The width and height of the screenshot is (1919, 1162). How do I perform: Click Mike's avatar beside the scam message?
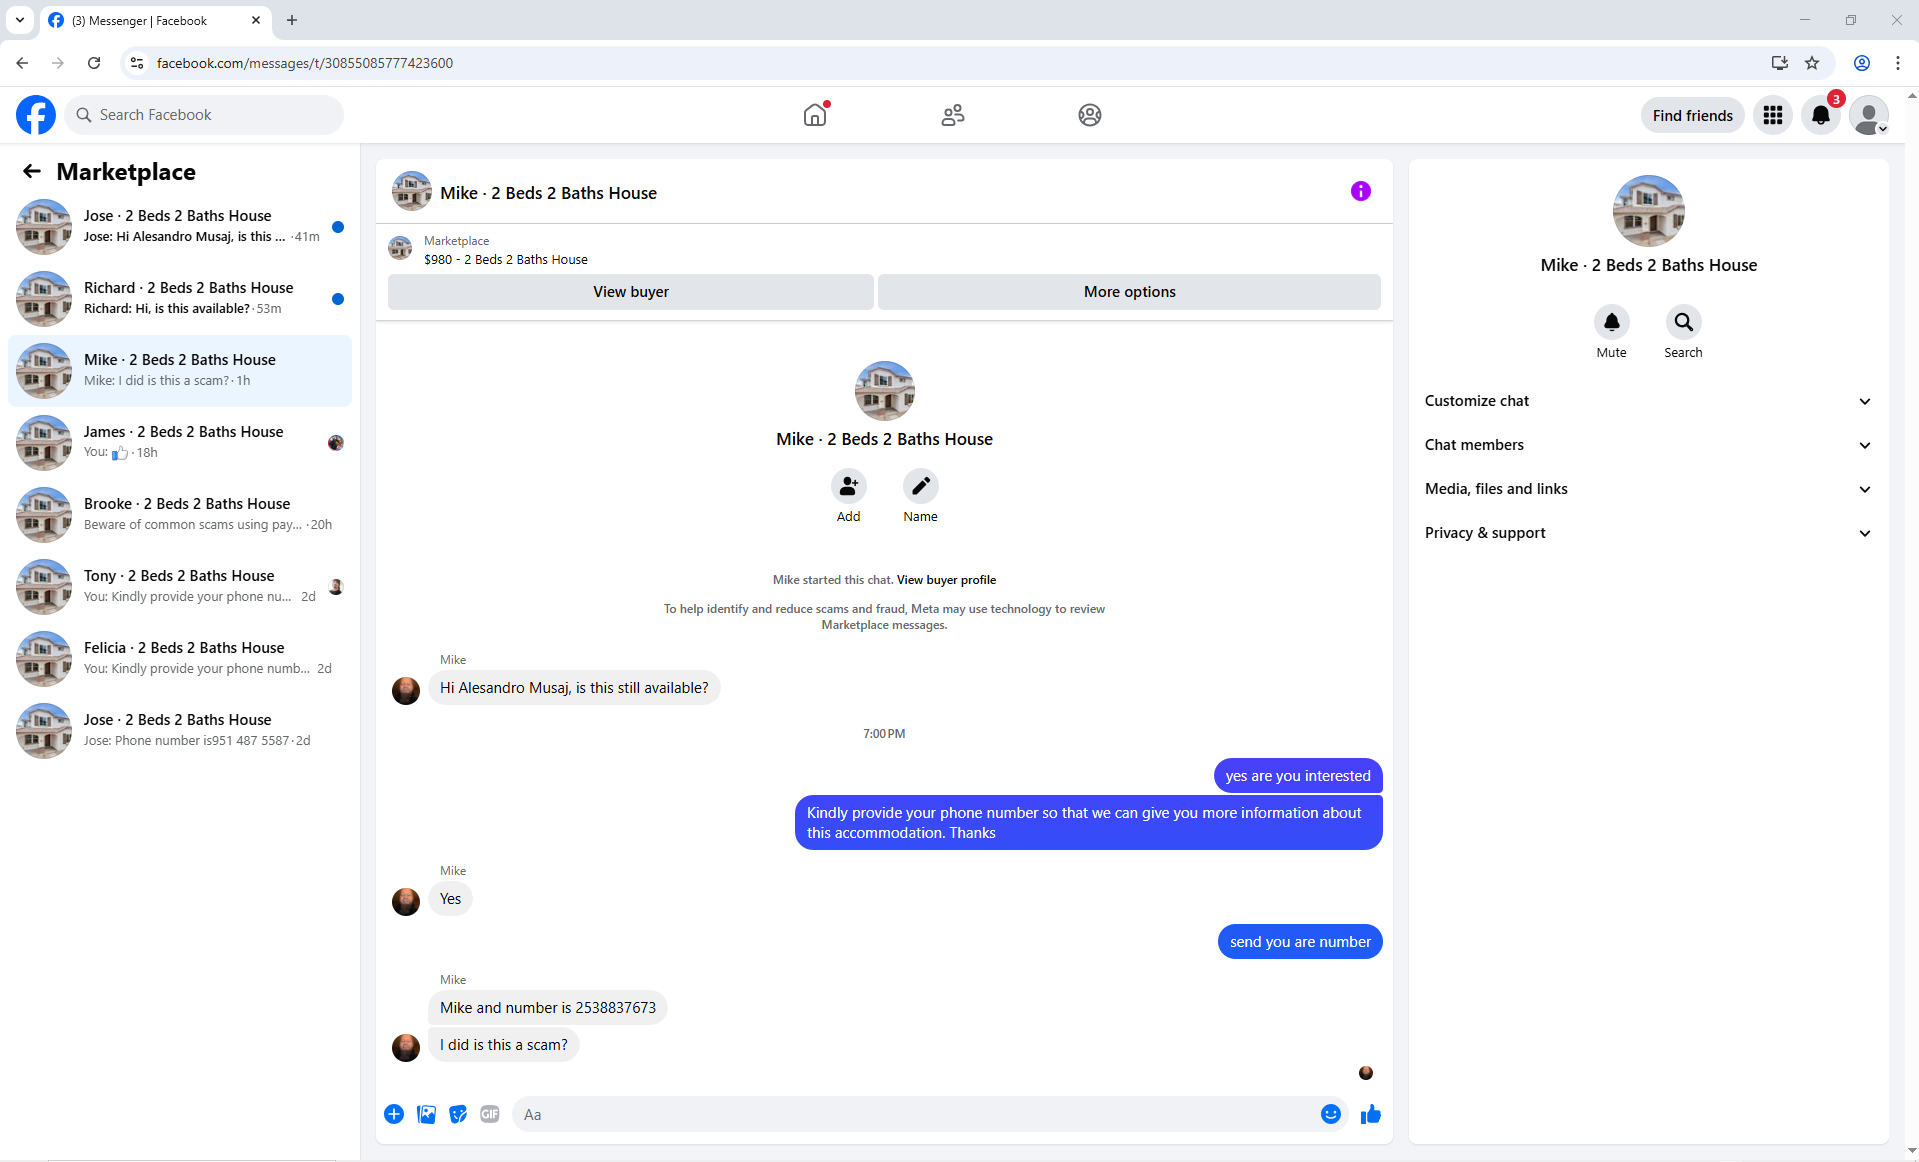[x=406, y=1047]
